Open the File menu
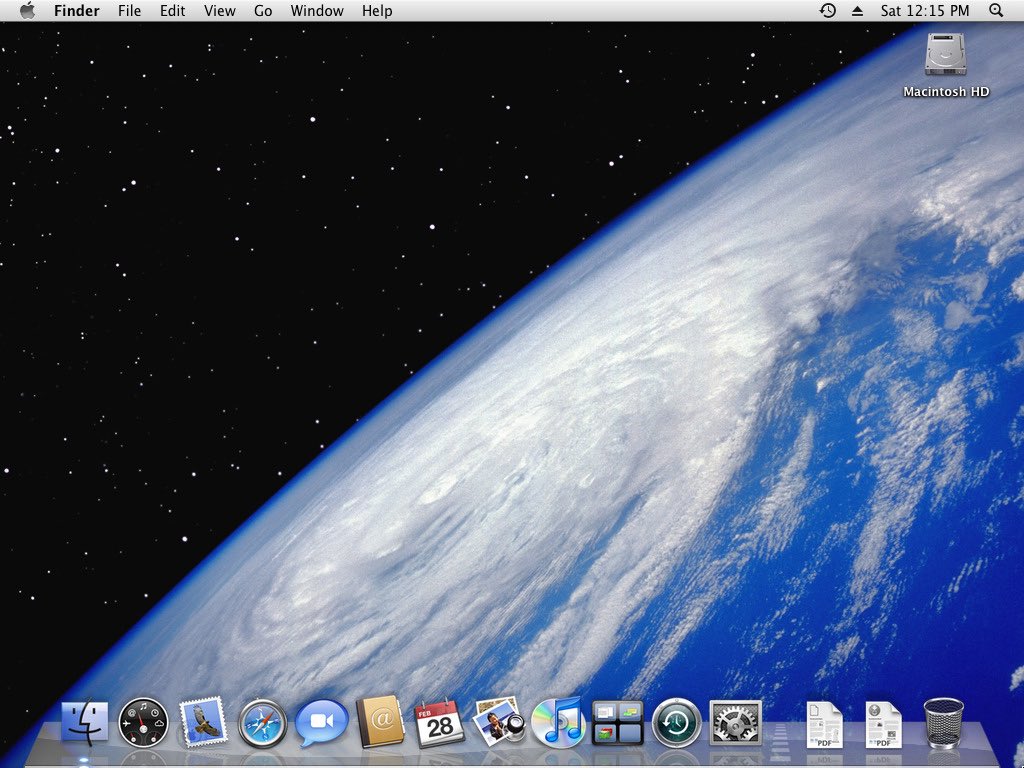The width and height of the screenshot is (1024, 768). pyautogui.click(x=129, y=11)
